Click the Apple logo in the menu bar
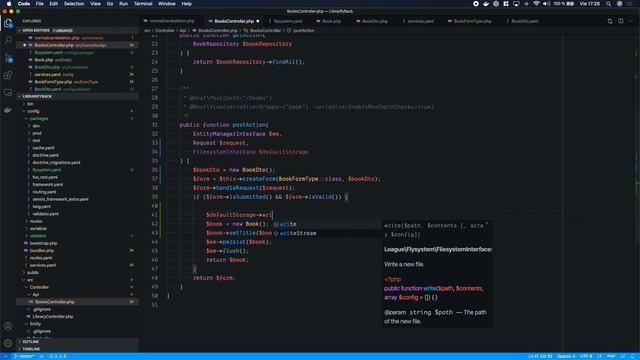640x360 pixels. 9,4
